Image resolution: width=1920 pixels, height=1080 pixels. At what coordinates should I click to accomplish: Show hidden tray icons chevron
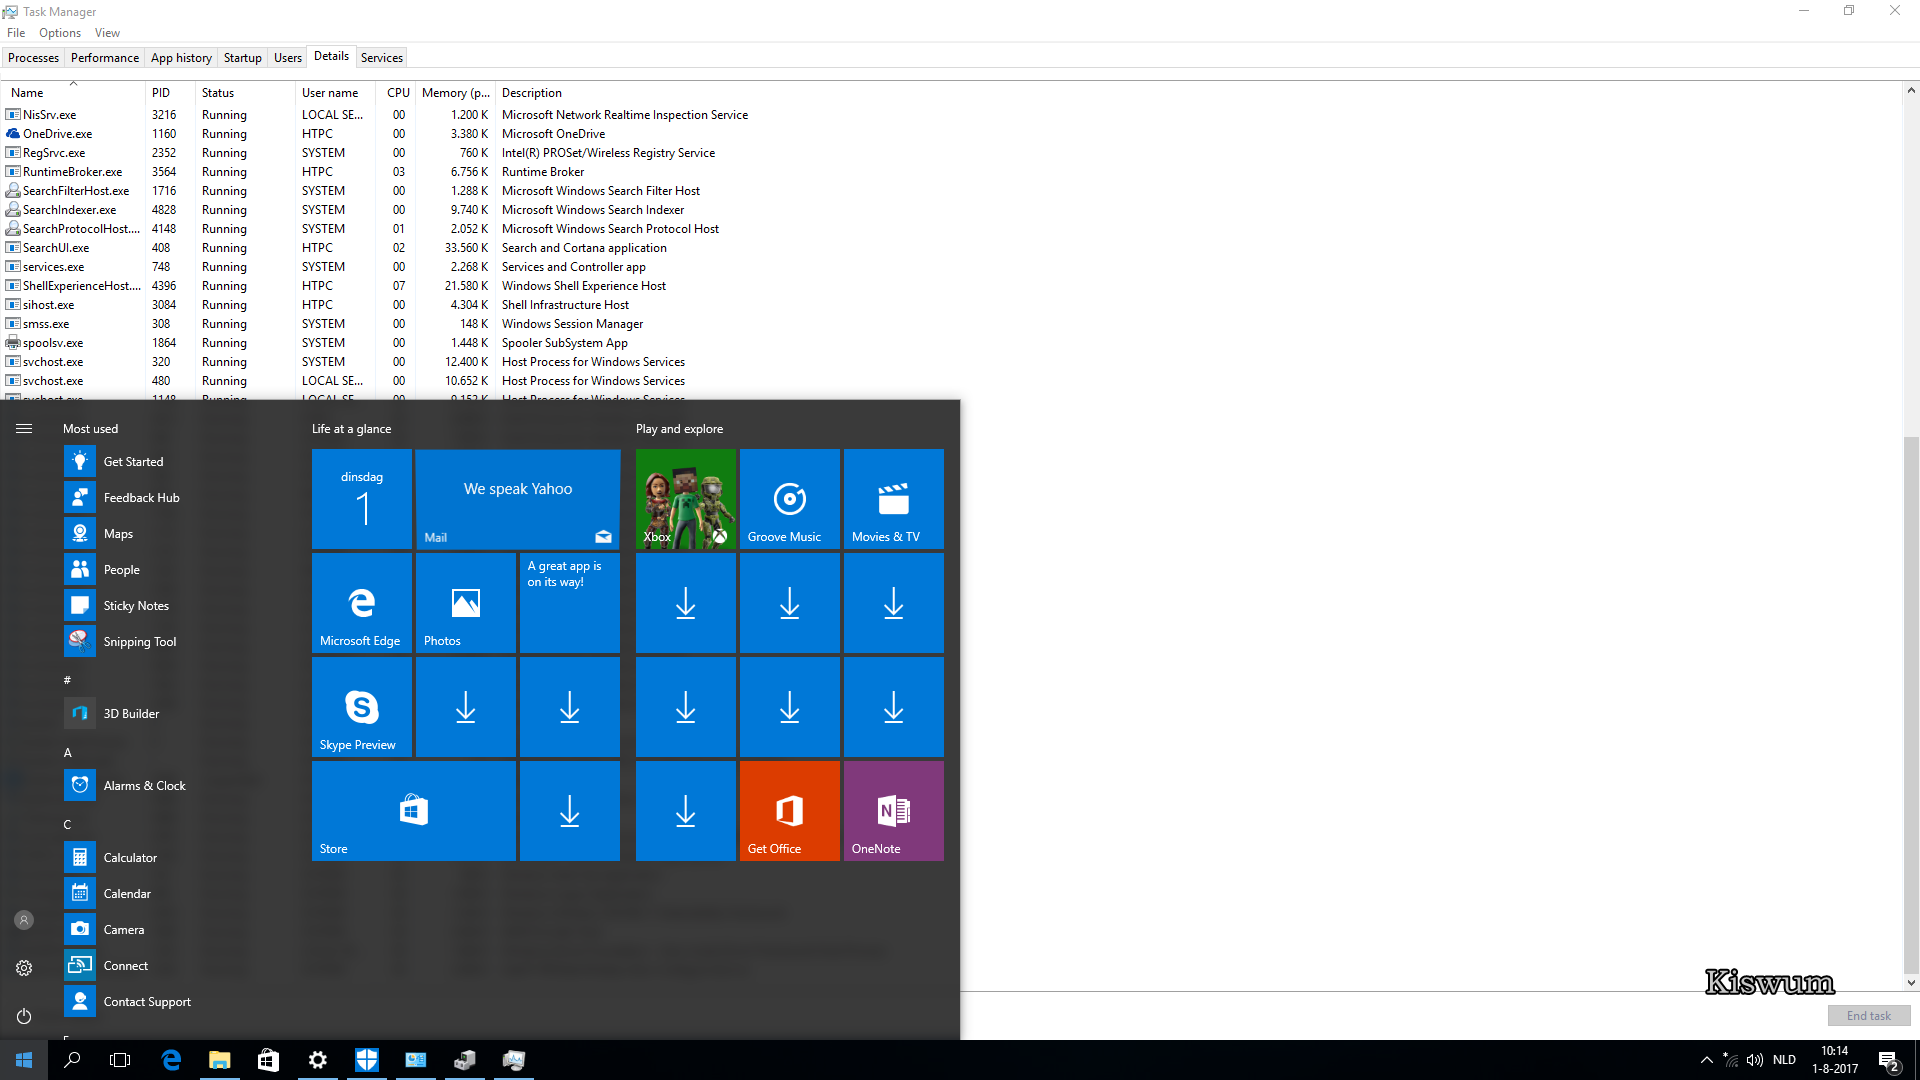pyautogui.click(x=1707, y=1060)
